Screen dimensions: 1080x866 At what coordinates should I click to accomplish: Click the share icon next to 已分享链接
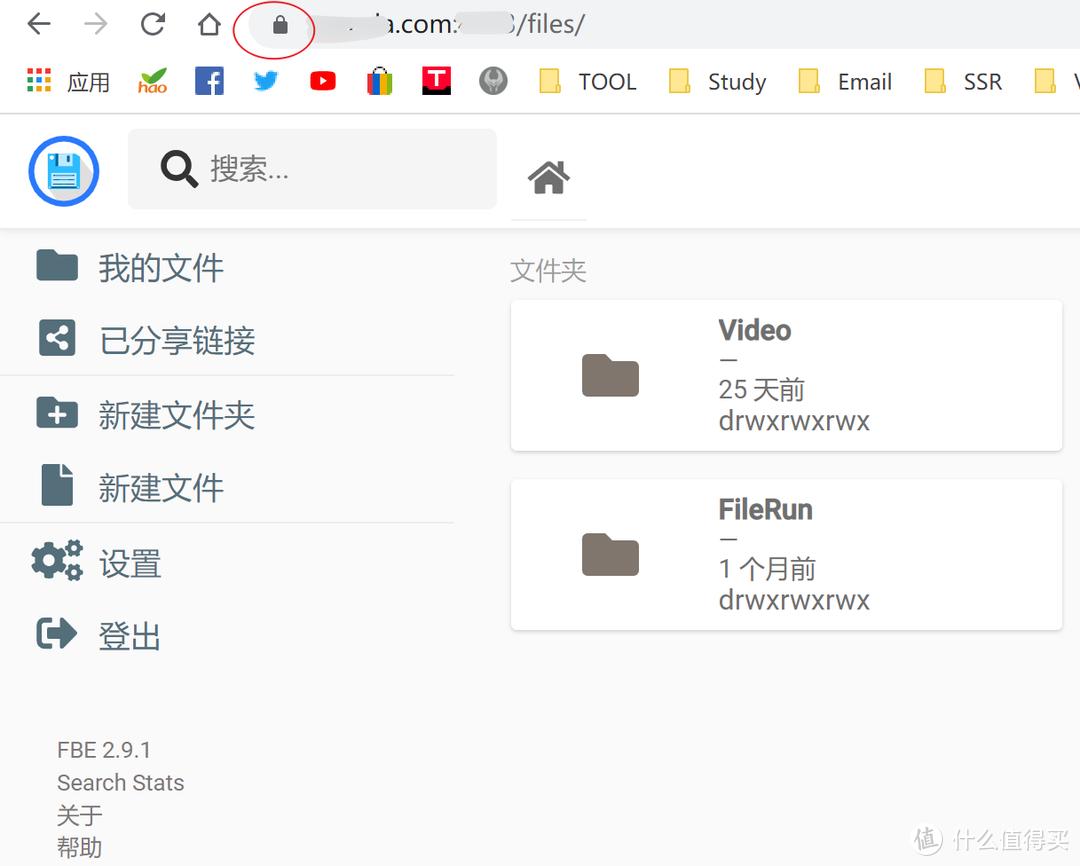click(x=57, y=338)
